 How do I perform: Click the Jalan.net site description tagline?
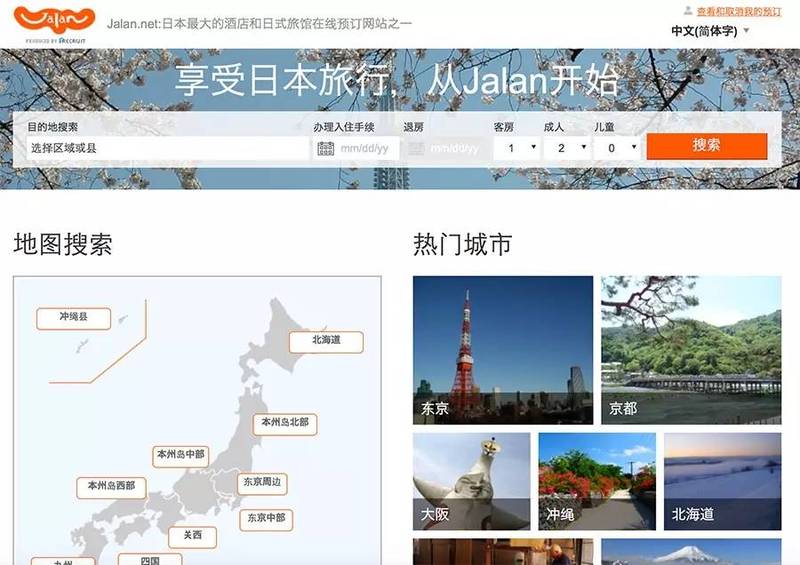(x=259, y=23)
